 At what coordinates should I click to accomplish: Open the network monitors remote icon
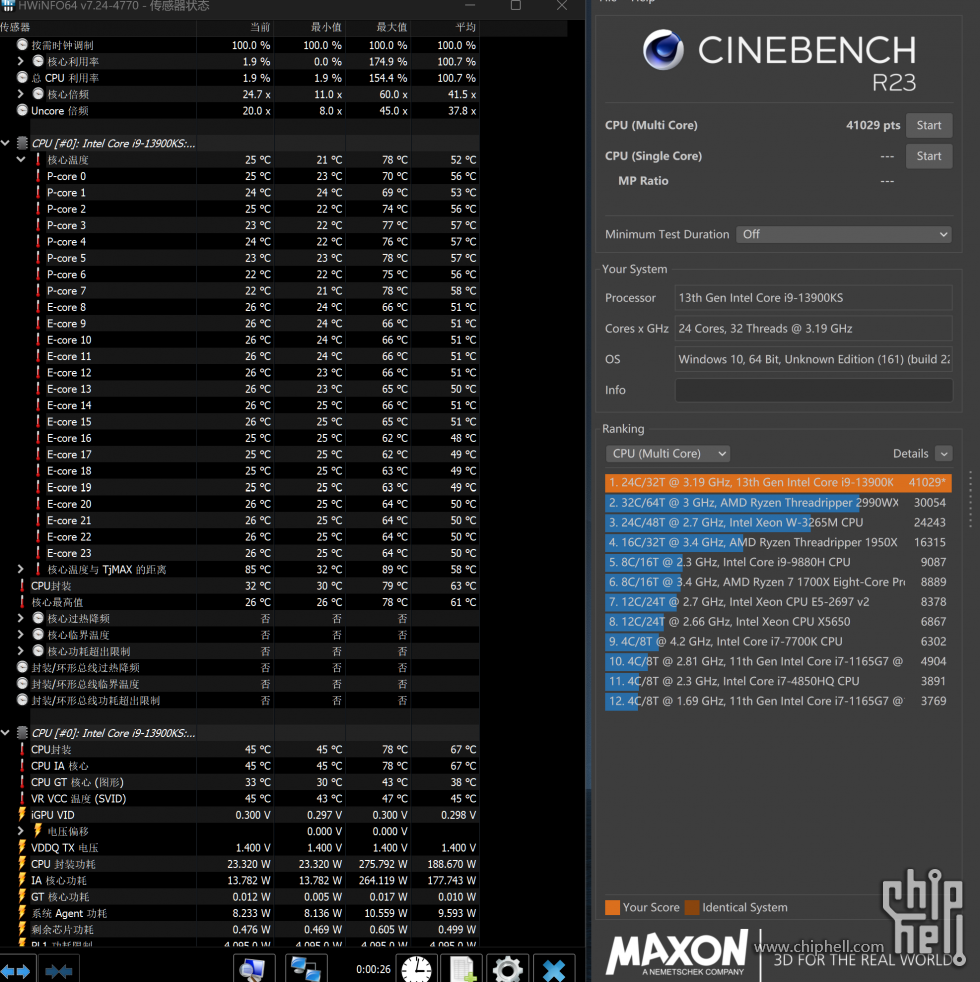[306, 968]
